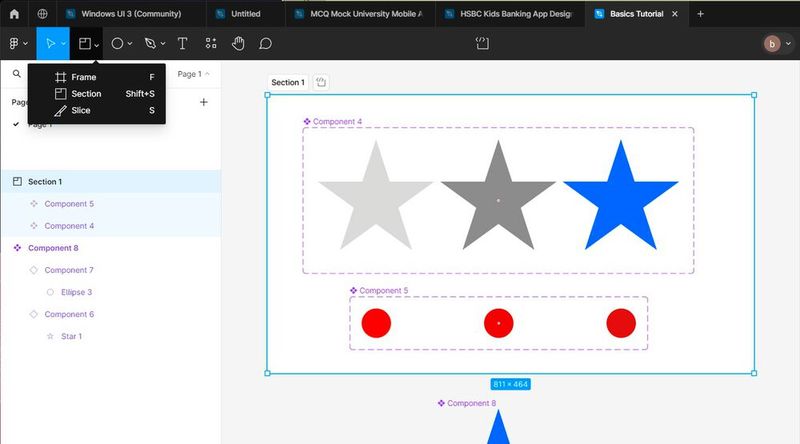Open the Resources tool

(x=211, y=44)
